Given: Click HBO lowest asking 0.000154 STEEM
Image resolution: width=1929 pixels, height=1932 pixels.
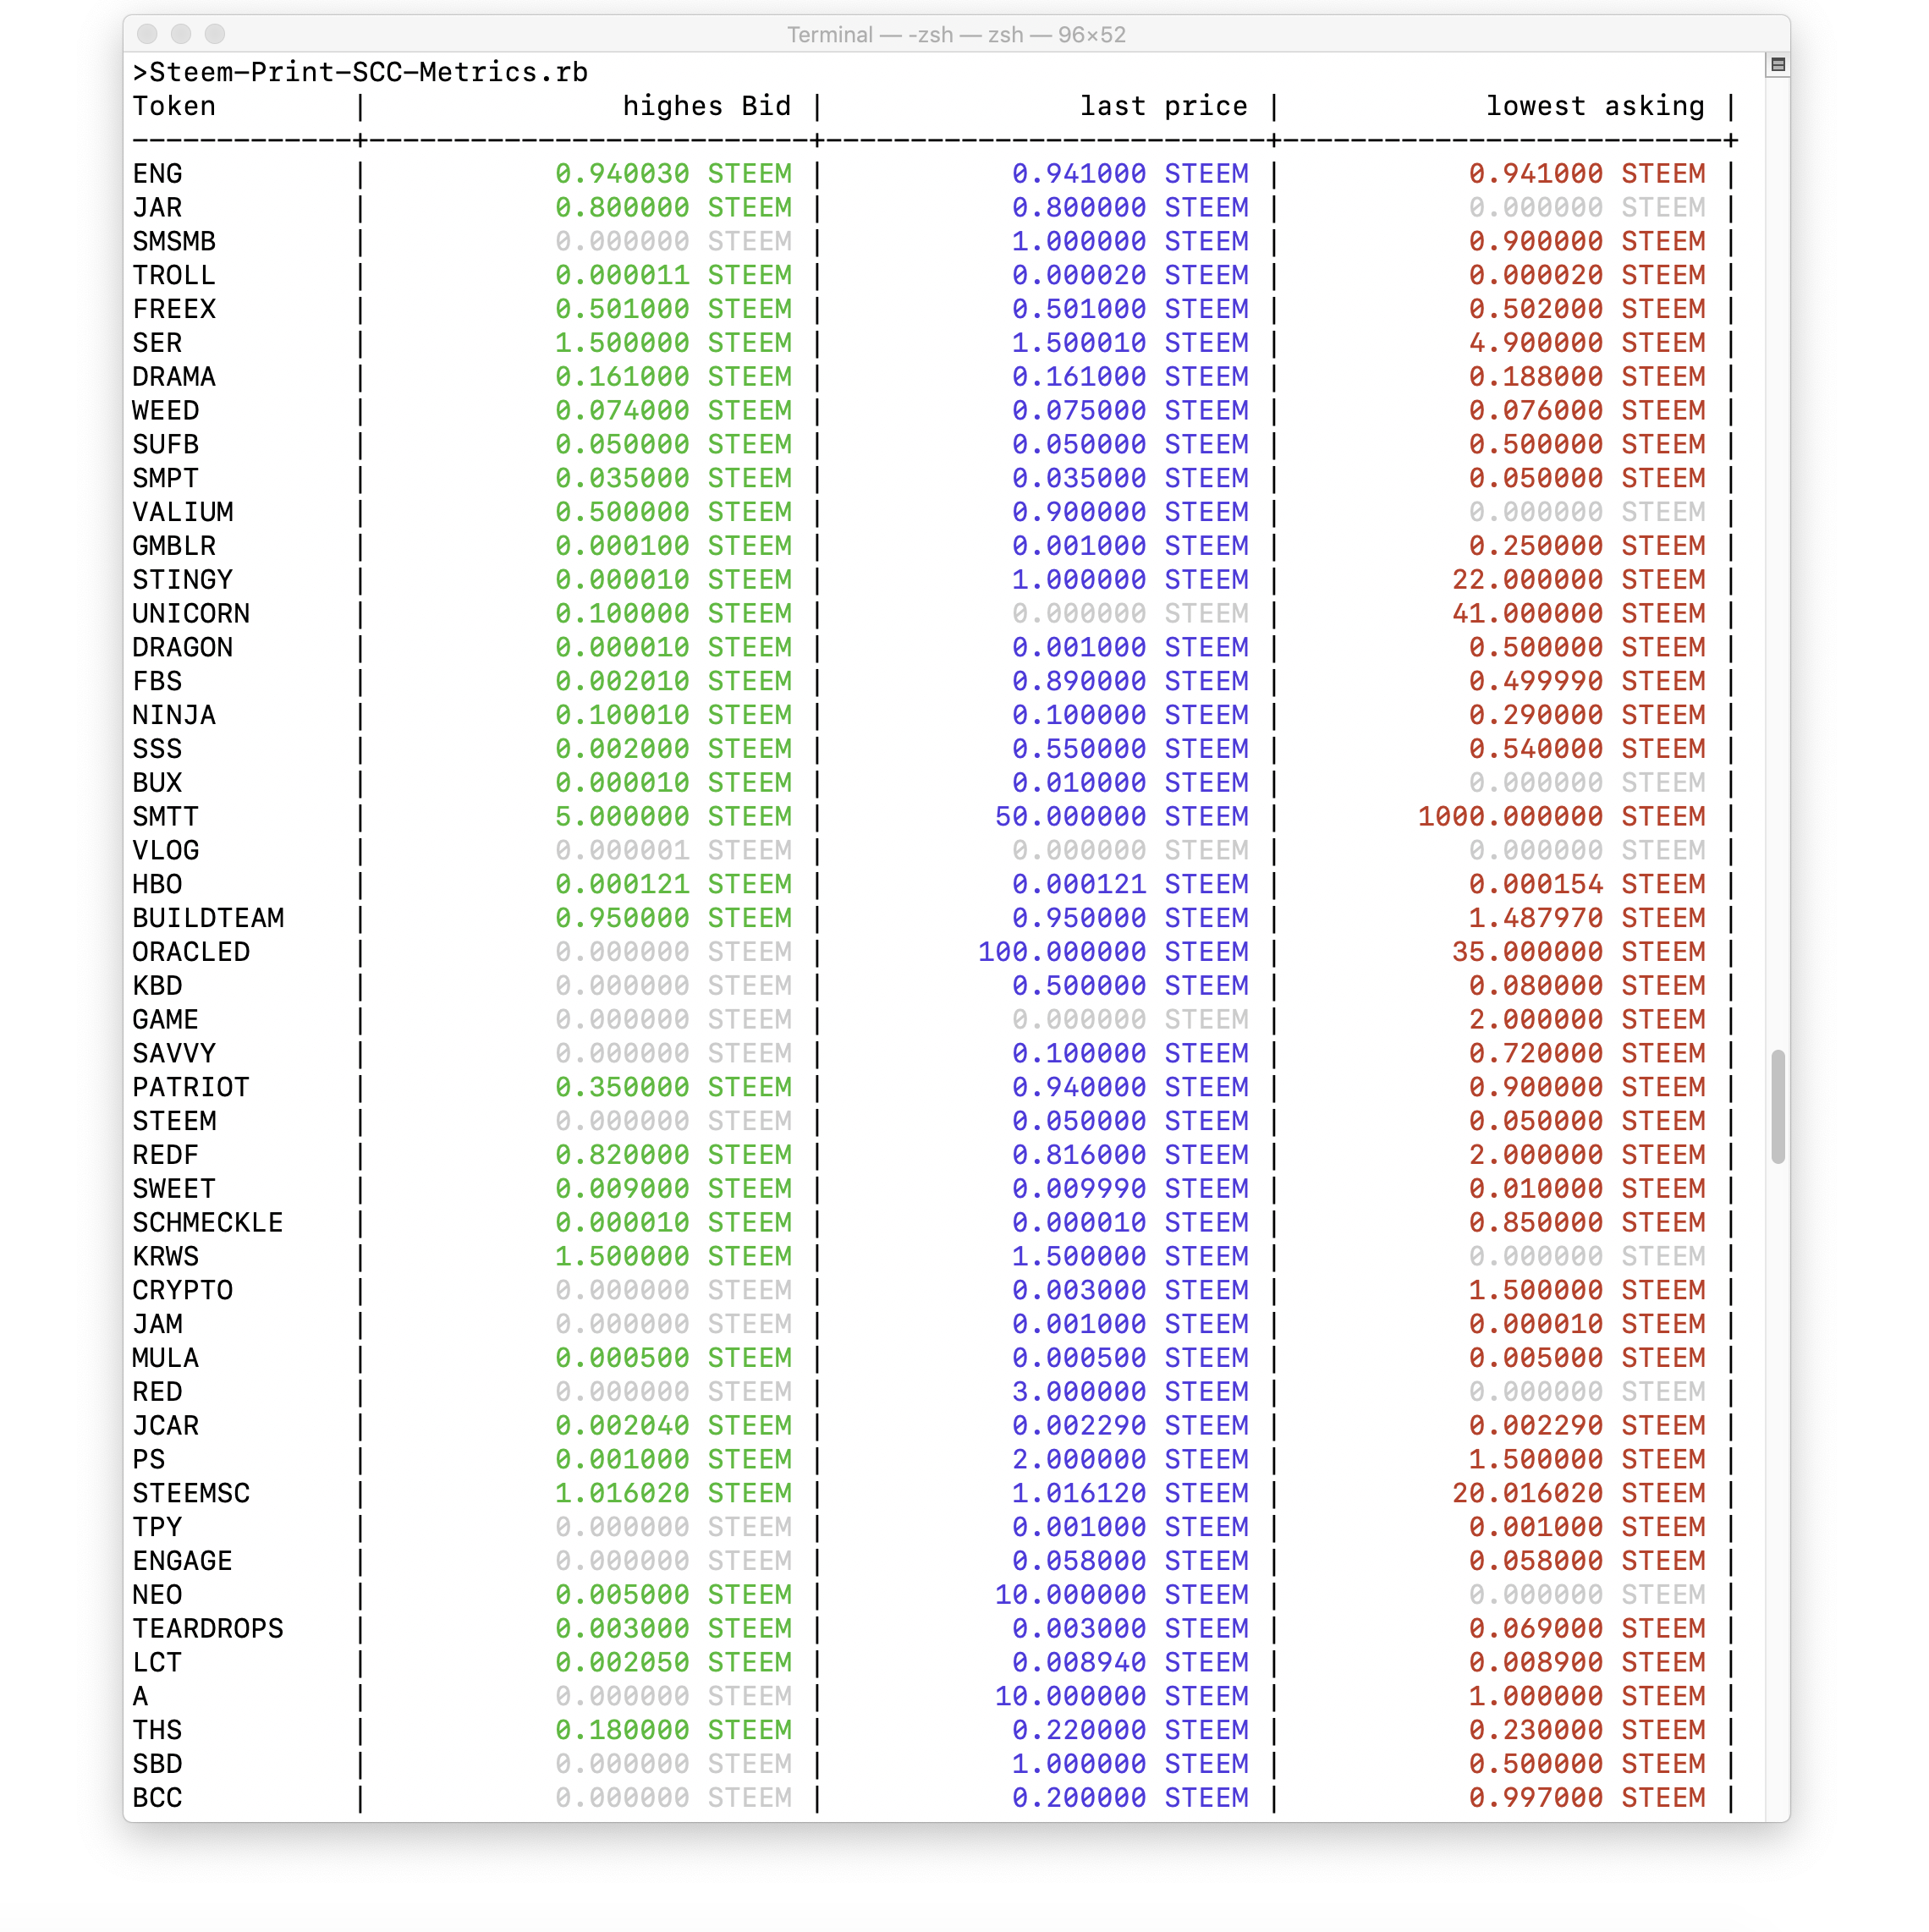Looking at the screenshot, I should 1587,885.
